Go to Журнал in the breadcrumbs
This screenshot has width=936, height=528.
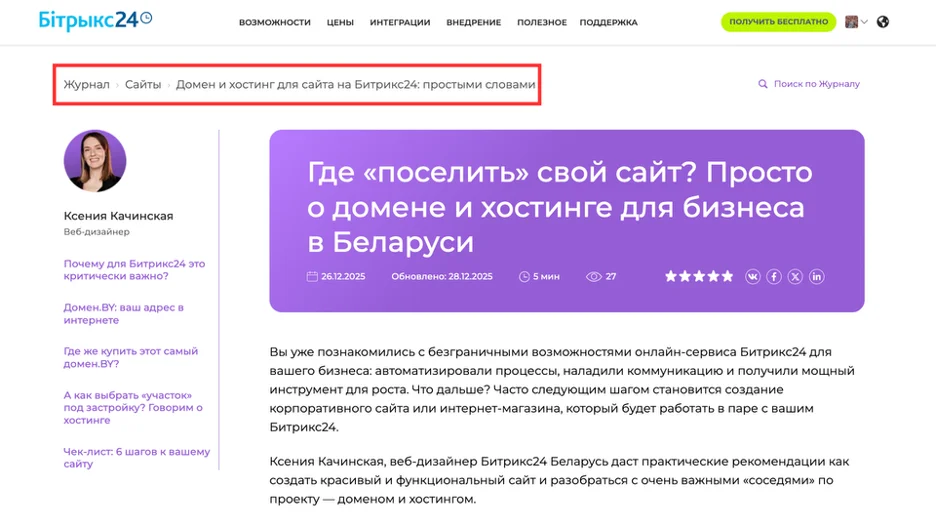pos(87,85)
